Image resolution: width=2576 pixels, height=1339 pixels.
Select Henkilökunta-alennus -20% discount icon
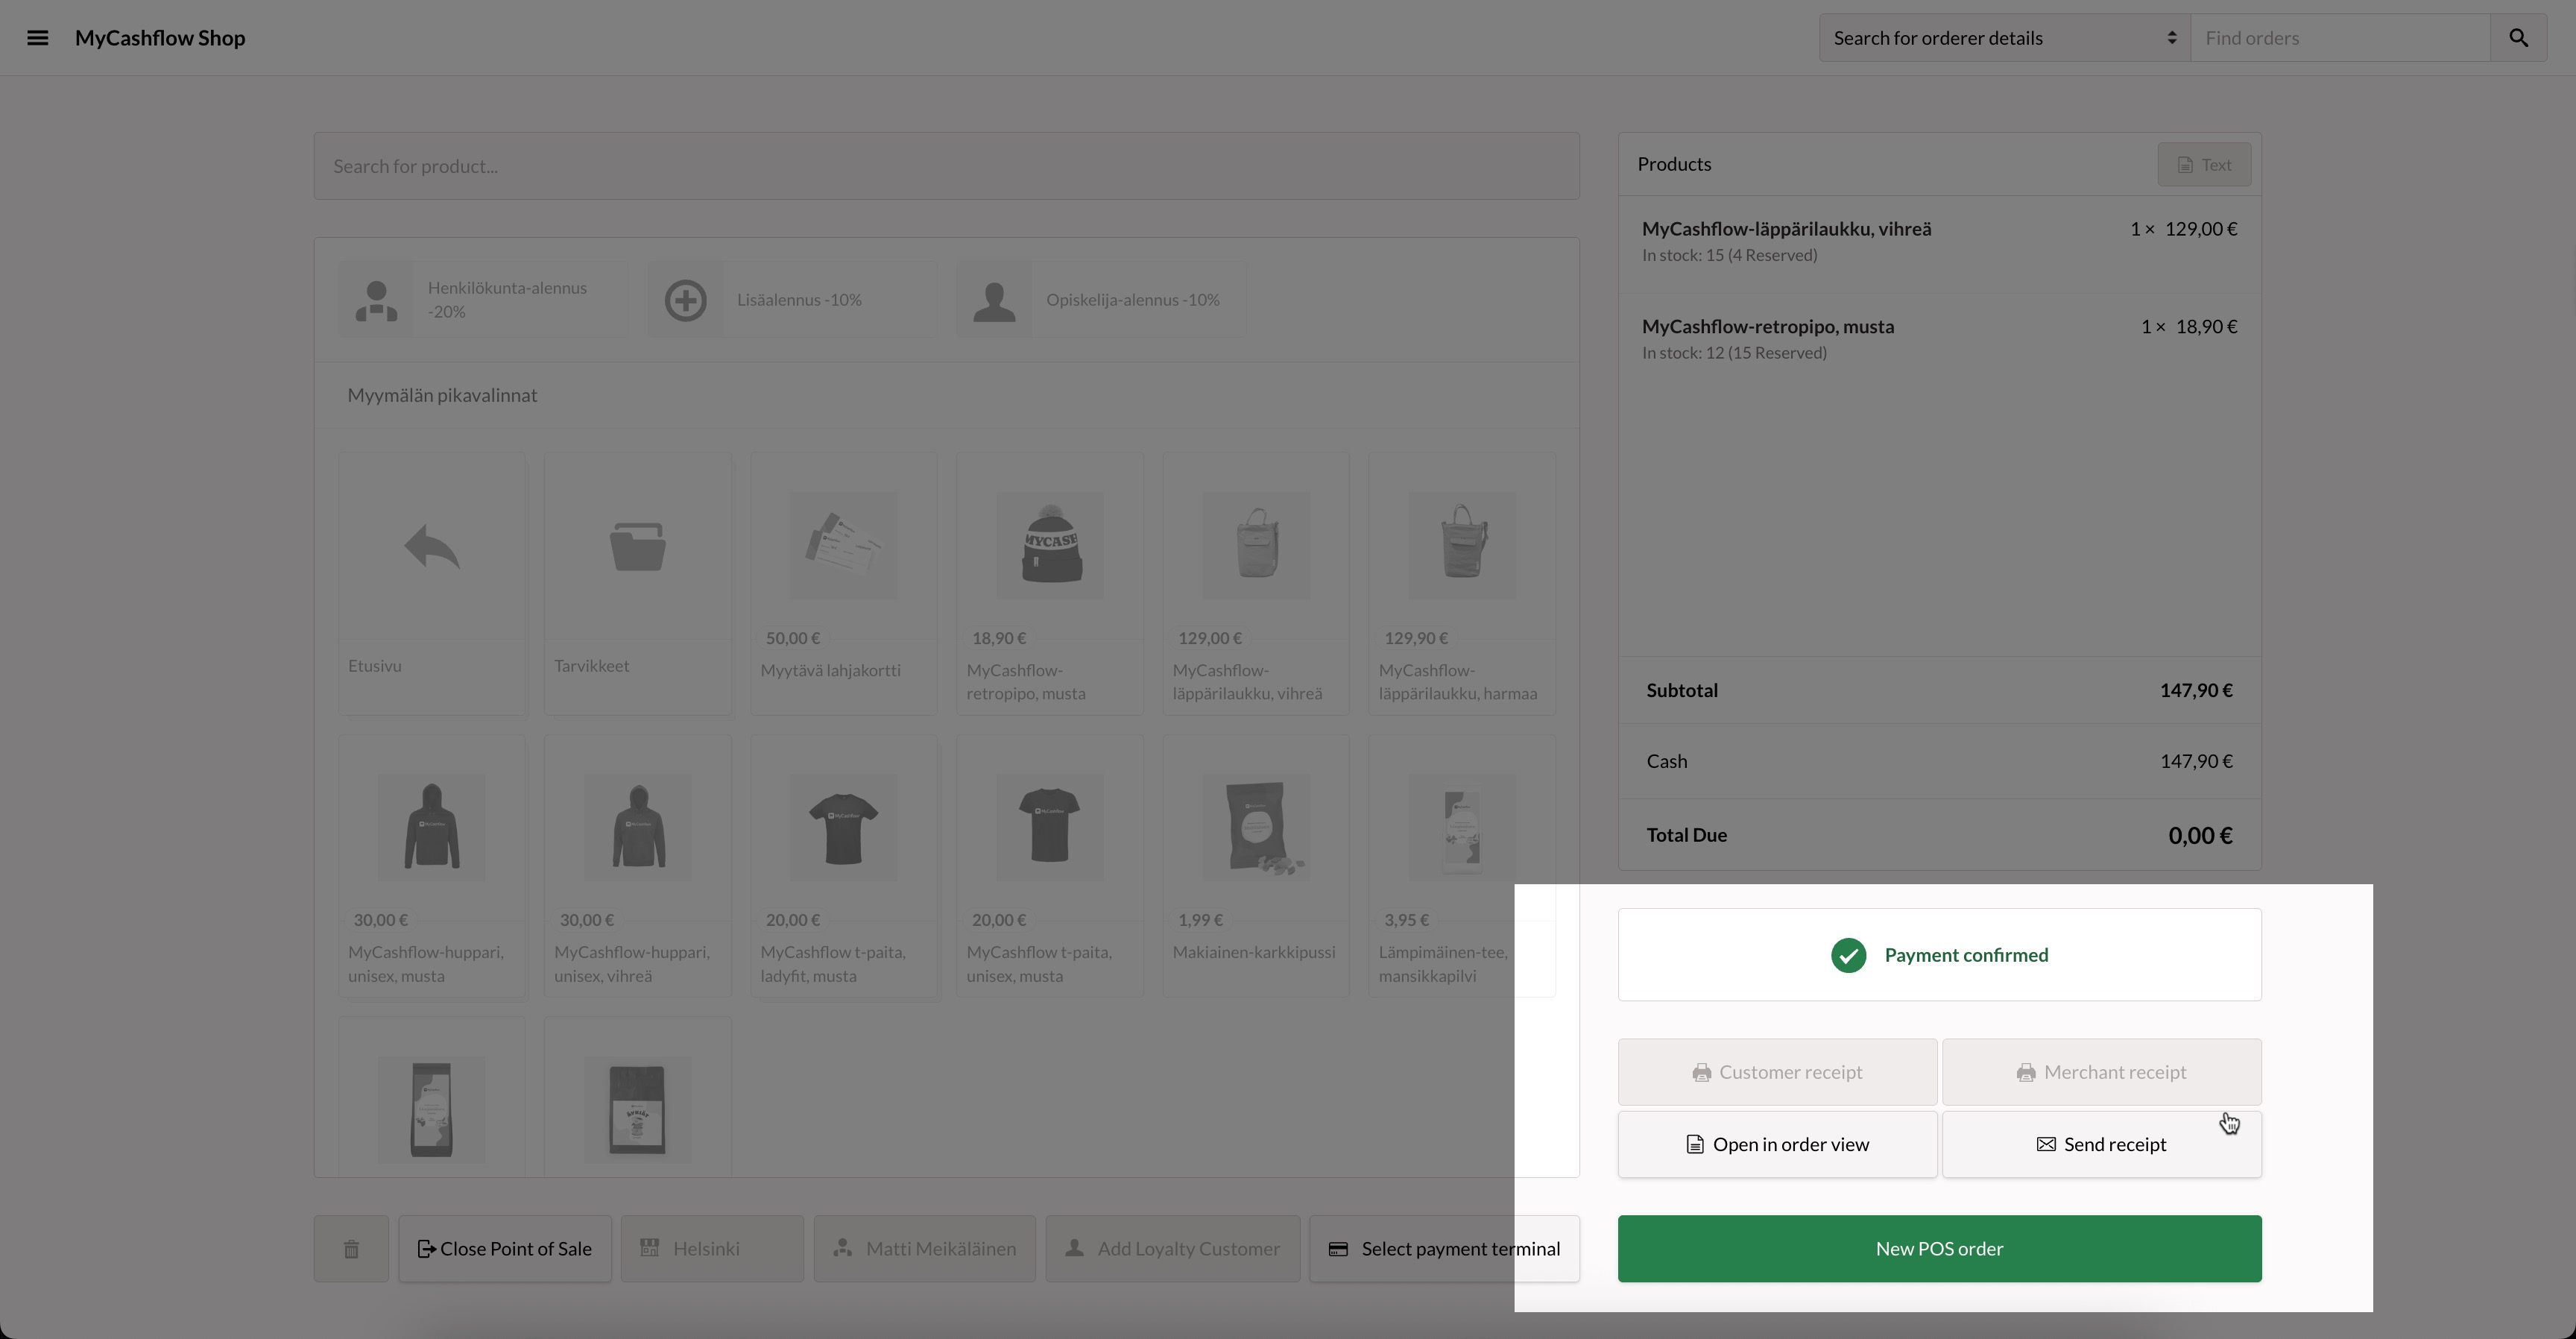tap(376, 300)
